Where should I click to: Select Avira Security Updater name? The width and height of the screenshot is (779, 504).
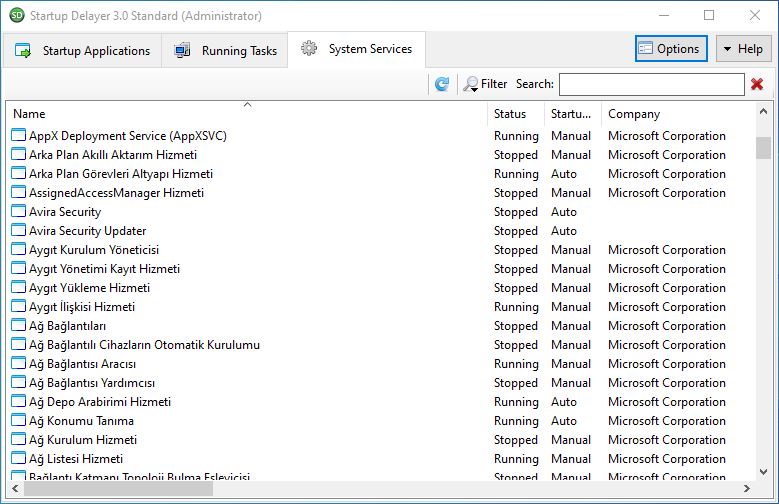[x=87, y=231]
